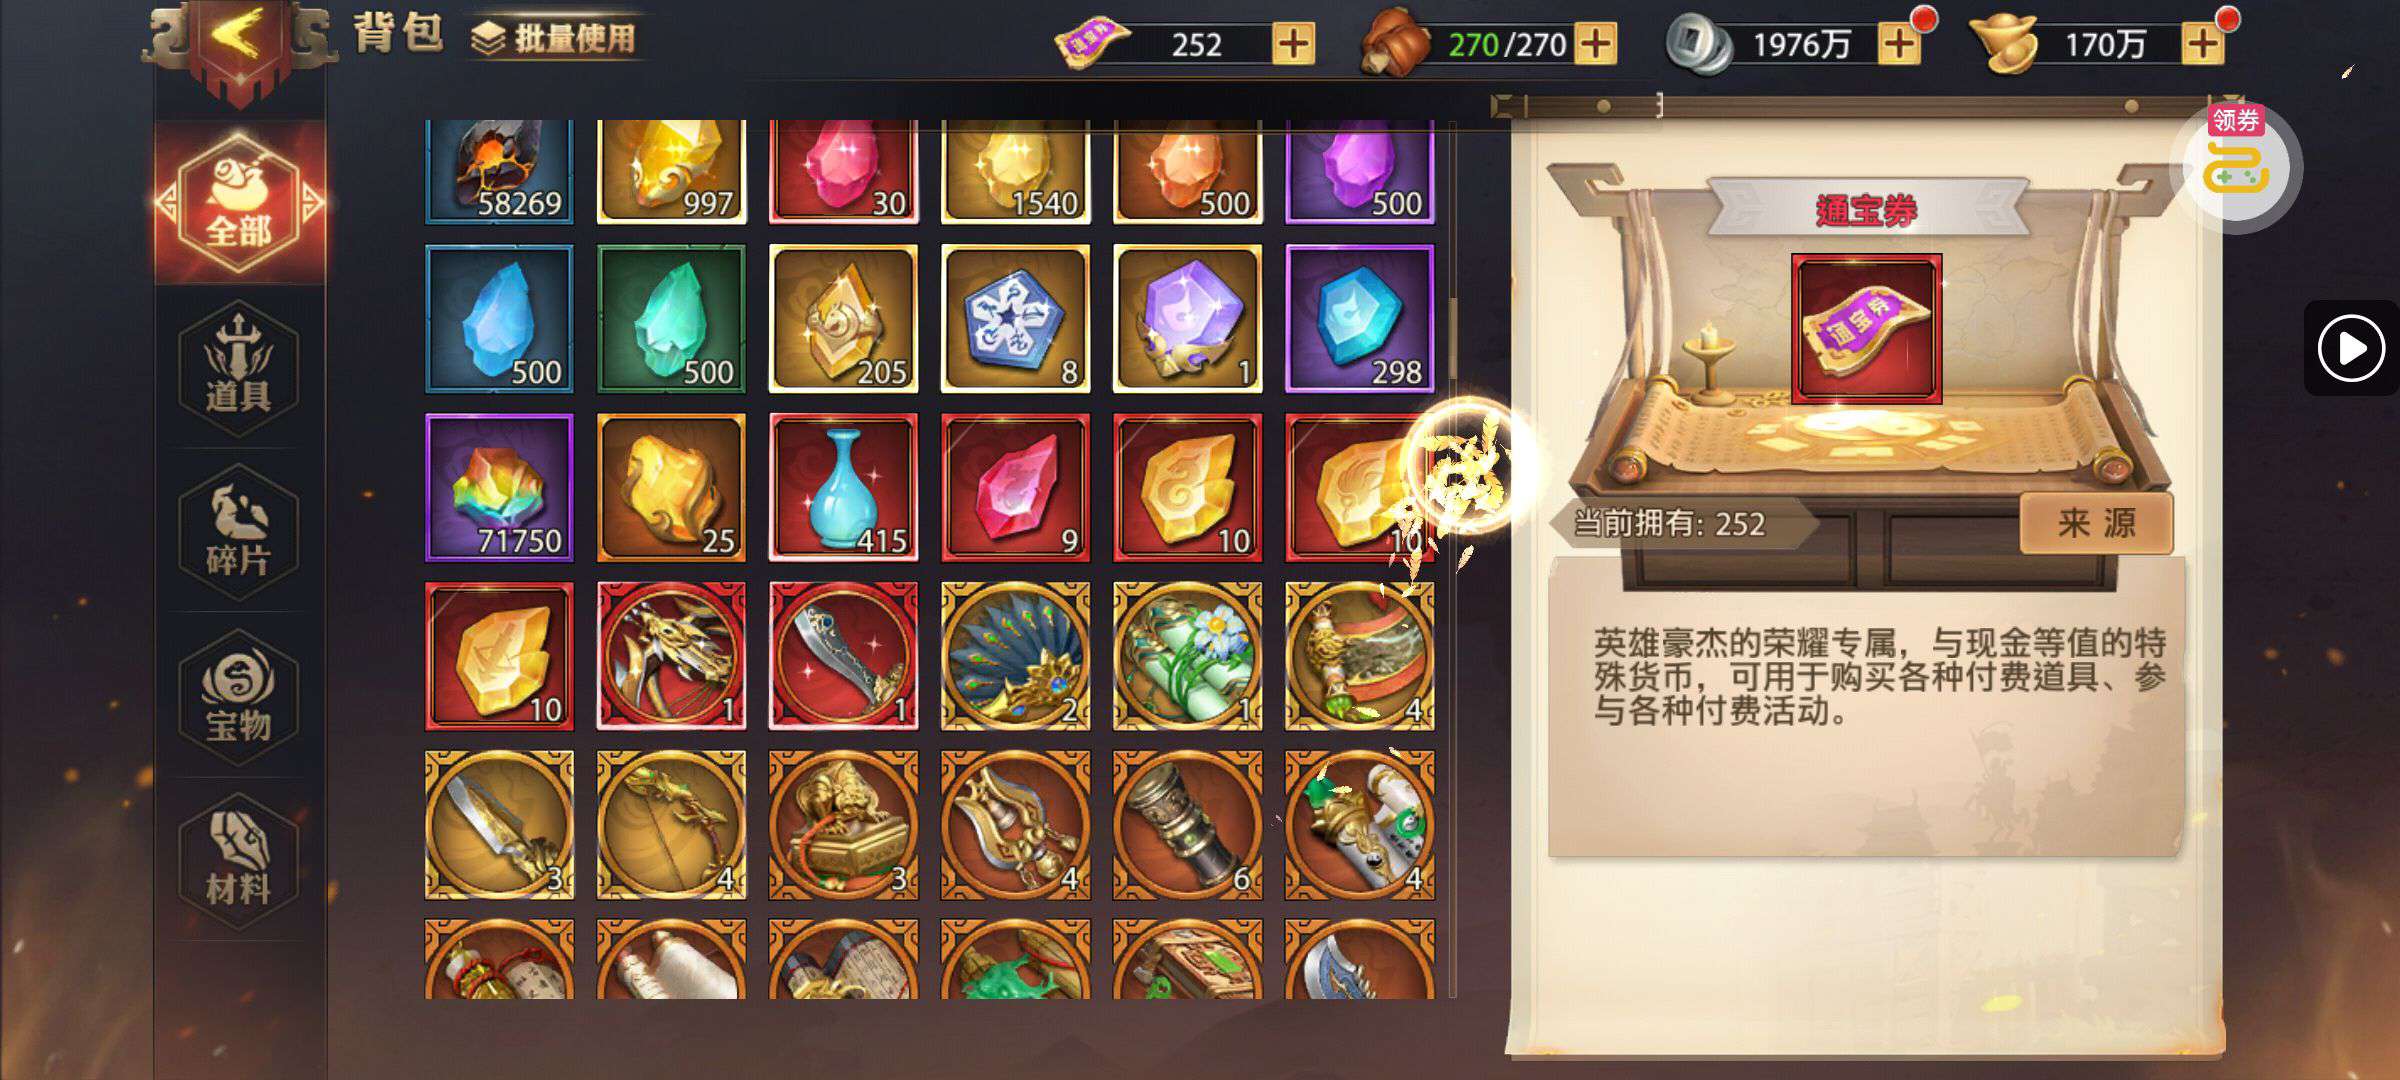
Task: Click the 批量使用 batch use button
Action: pos(555,38)
